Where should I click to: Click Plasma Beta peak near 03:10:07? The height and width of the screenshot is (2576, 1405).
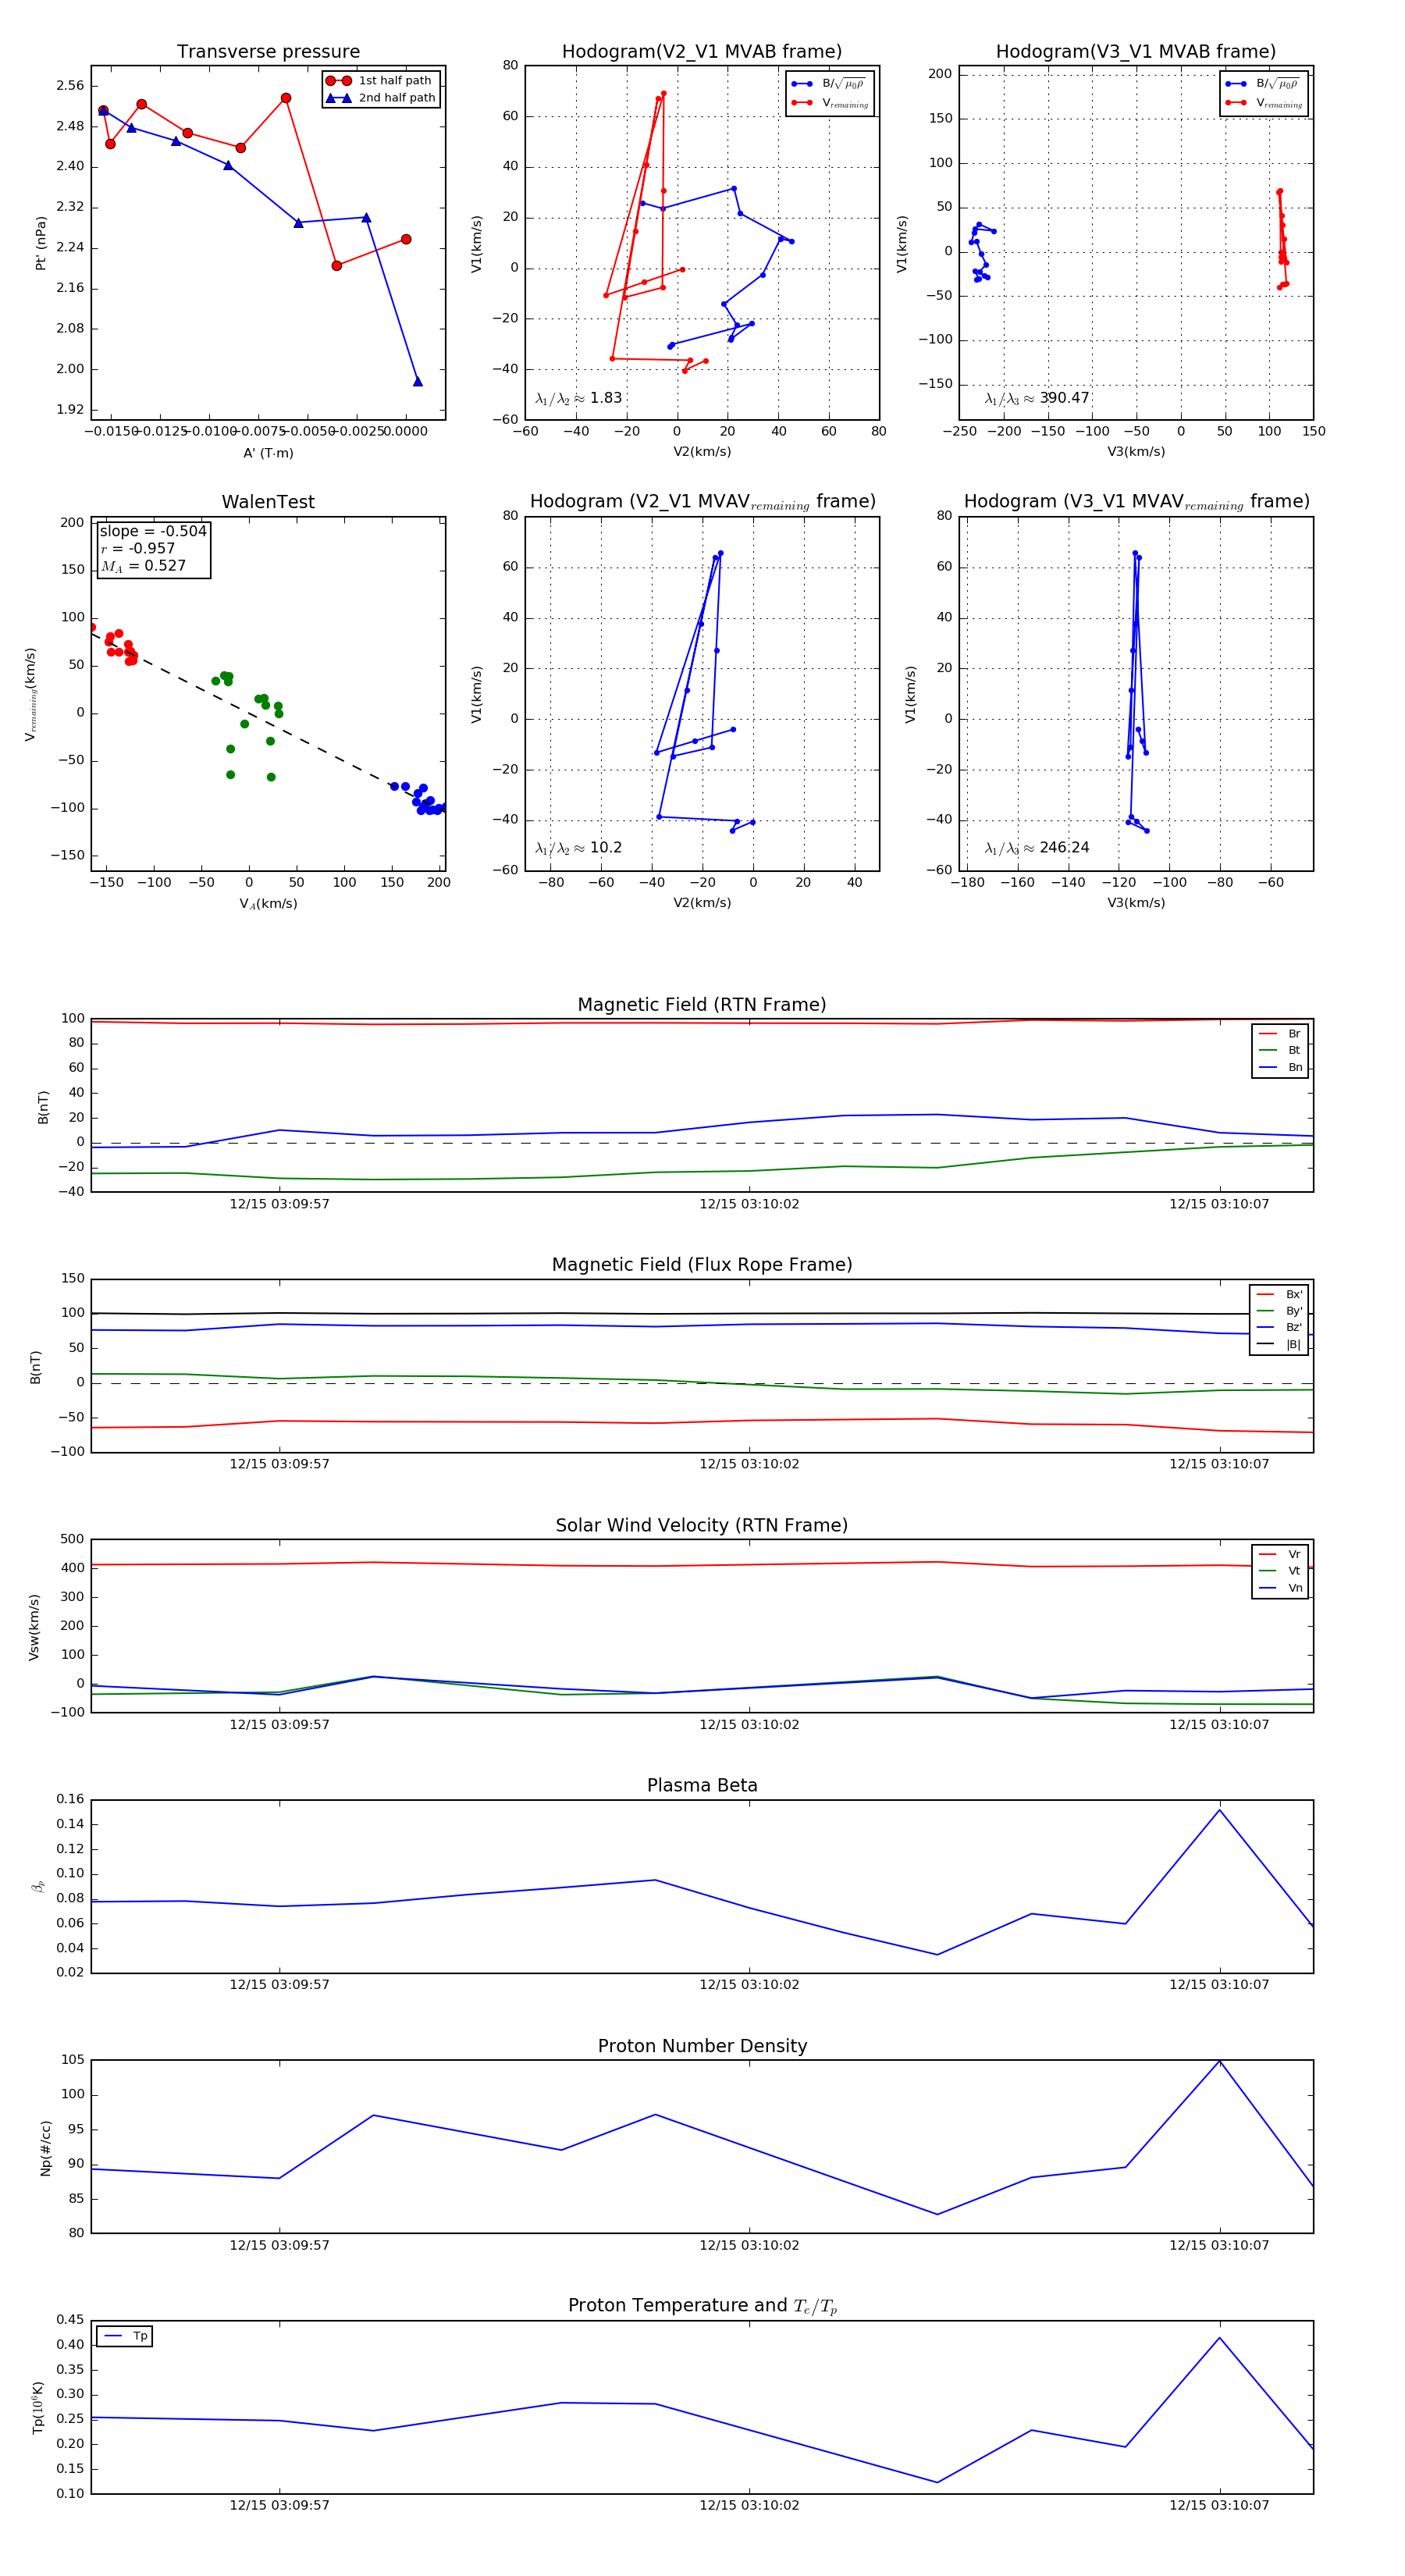pyautogui.click(x=1219, y=1810)
